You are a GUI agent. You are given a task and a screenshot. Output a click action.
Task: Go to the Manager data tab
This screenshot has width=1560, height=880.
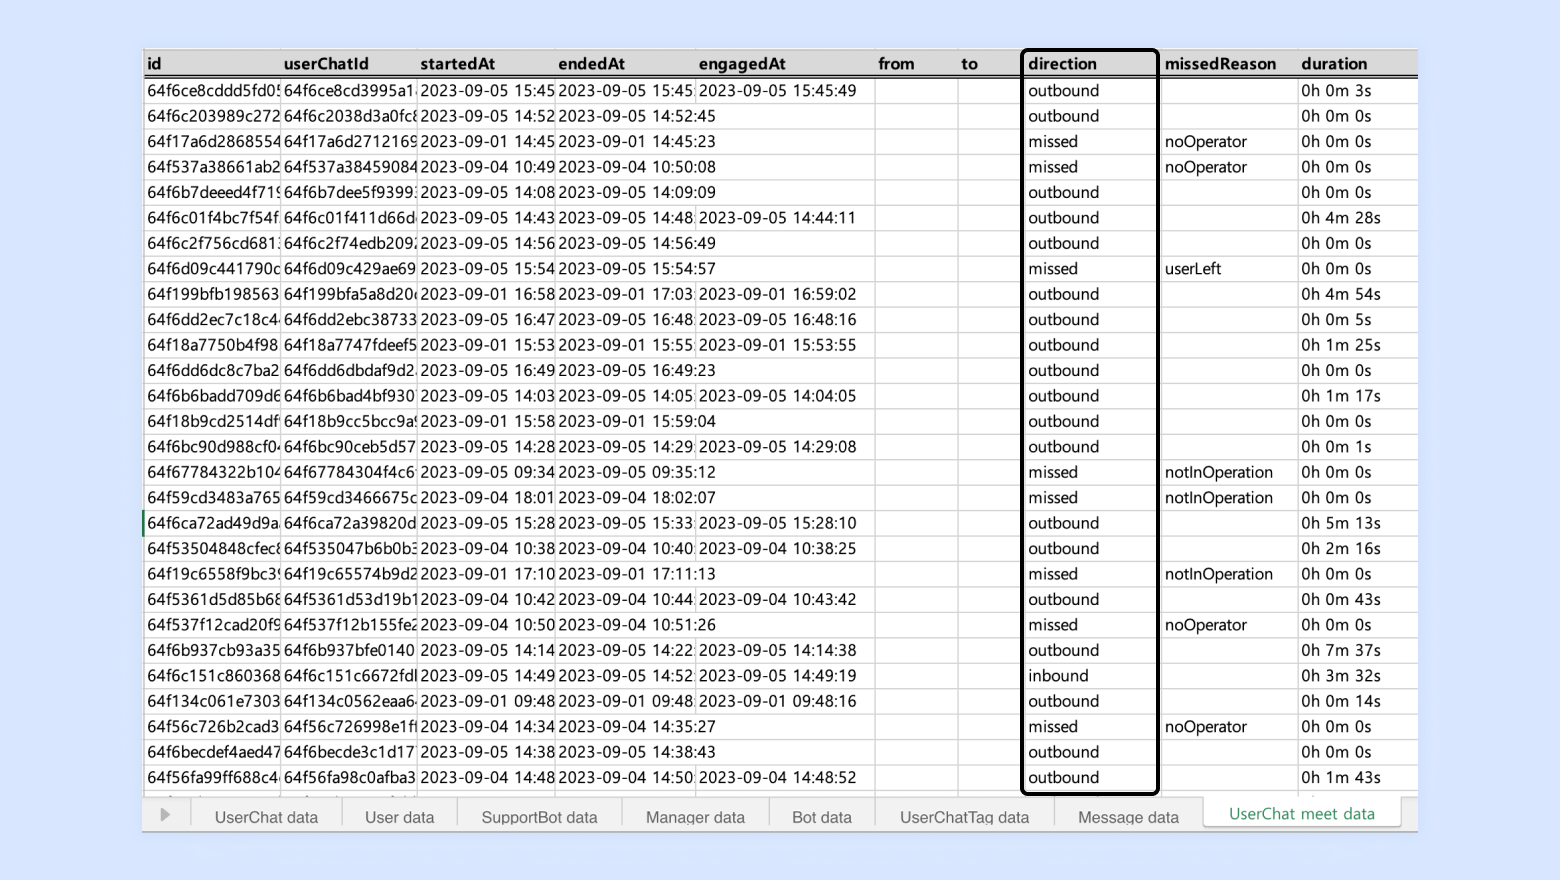695,816
